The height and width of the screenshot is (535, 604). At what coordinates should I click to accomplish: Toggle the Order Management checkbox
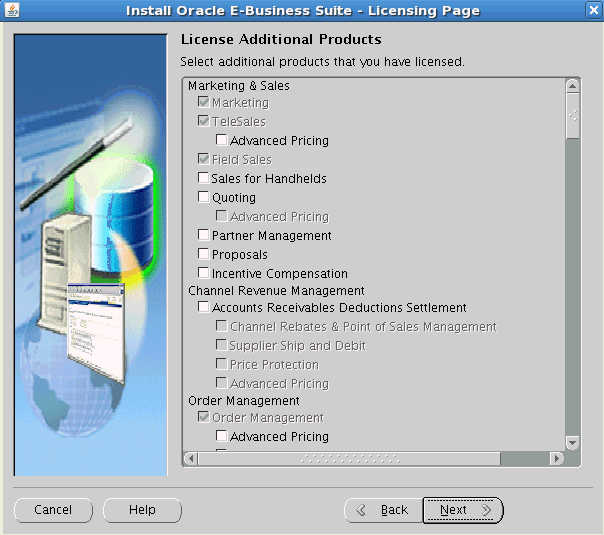[203, 417]
